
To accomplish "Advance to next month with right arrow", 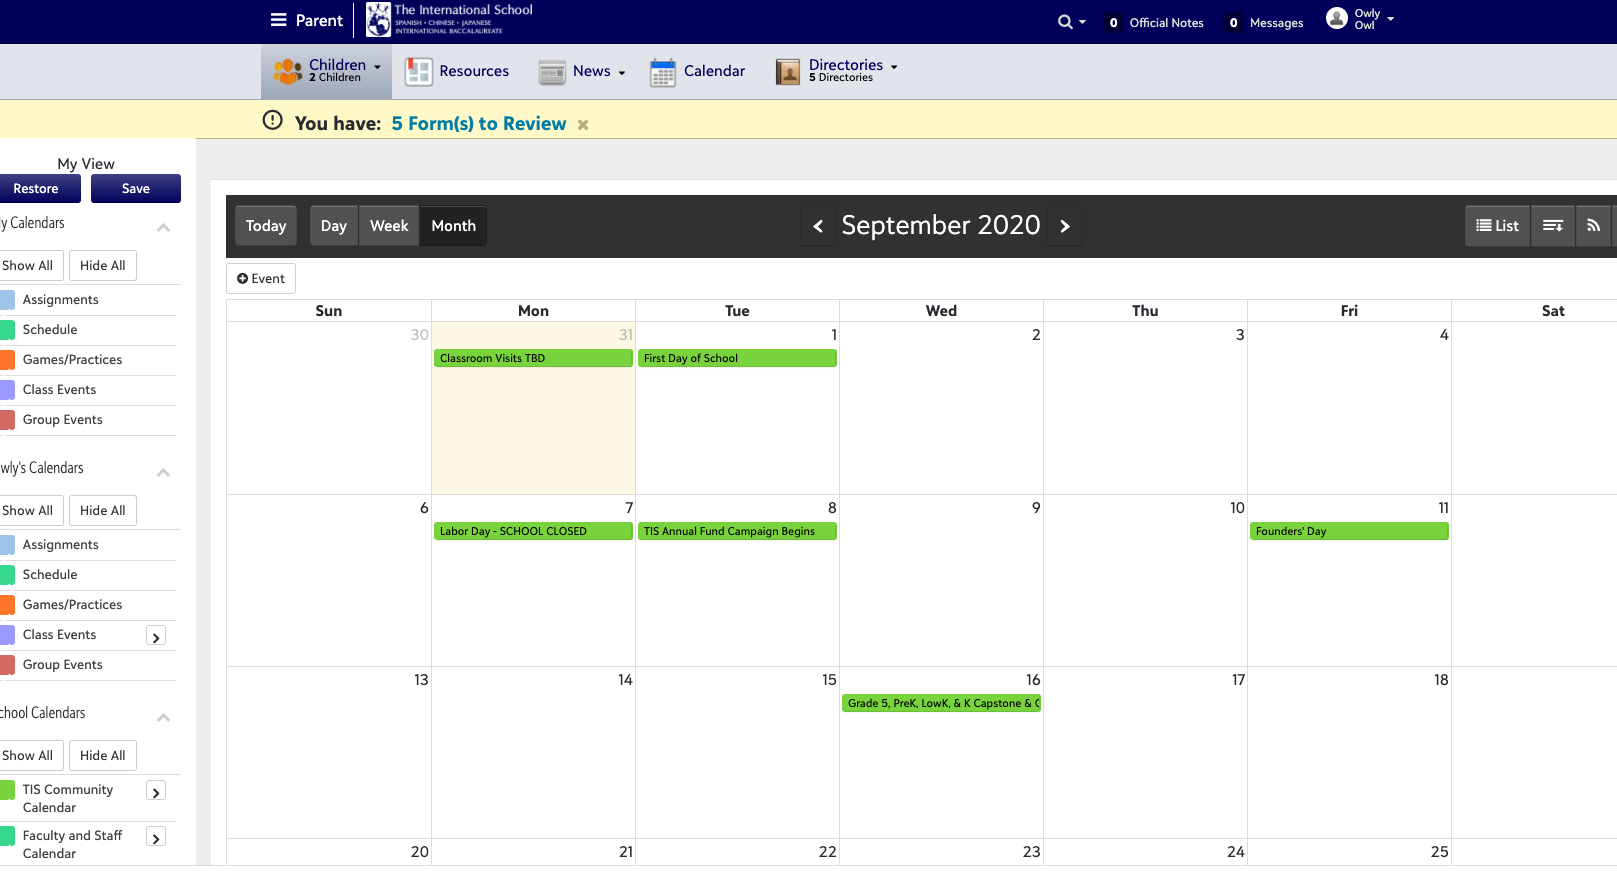I will click(x=1065, y=226).
